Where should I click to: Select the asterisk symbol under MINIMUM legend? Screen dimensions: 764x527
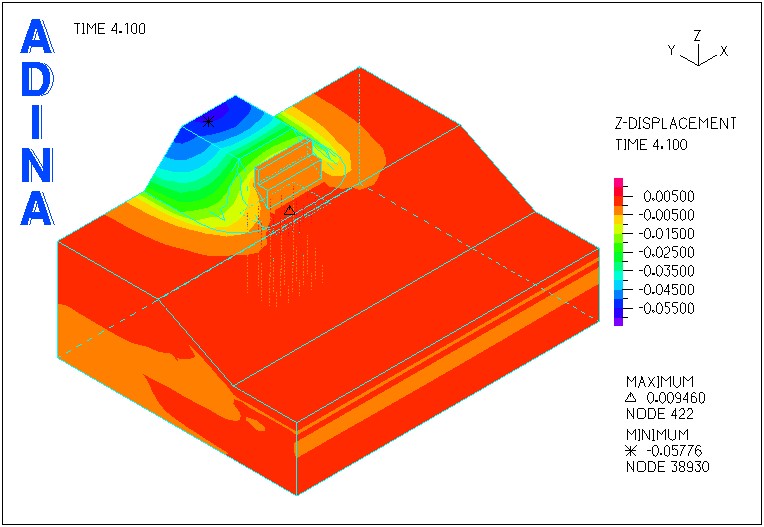[632, 450]
